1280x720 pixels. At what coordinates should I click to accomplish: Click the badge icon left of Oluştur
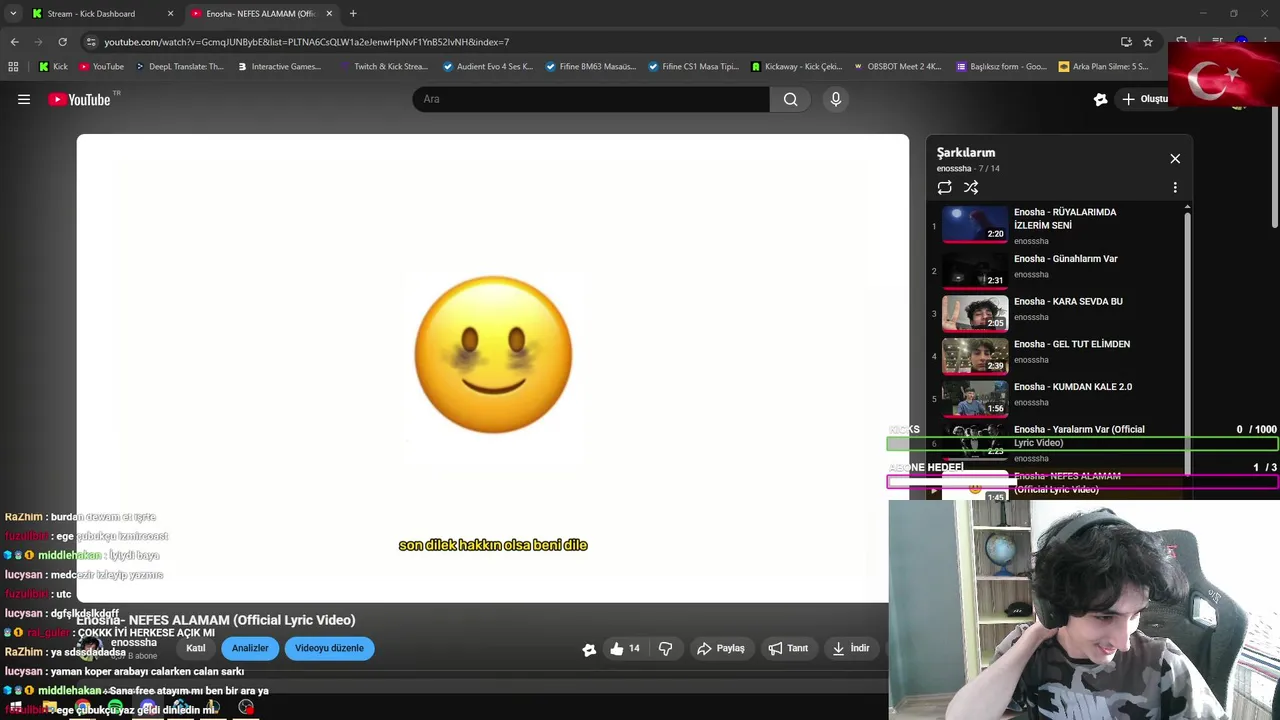click(1101, 99)
